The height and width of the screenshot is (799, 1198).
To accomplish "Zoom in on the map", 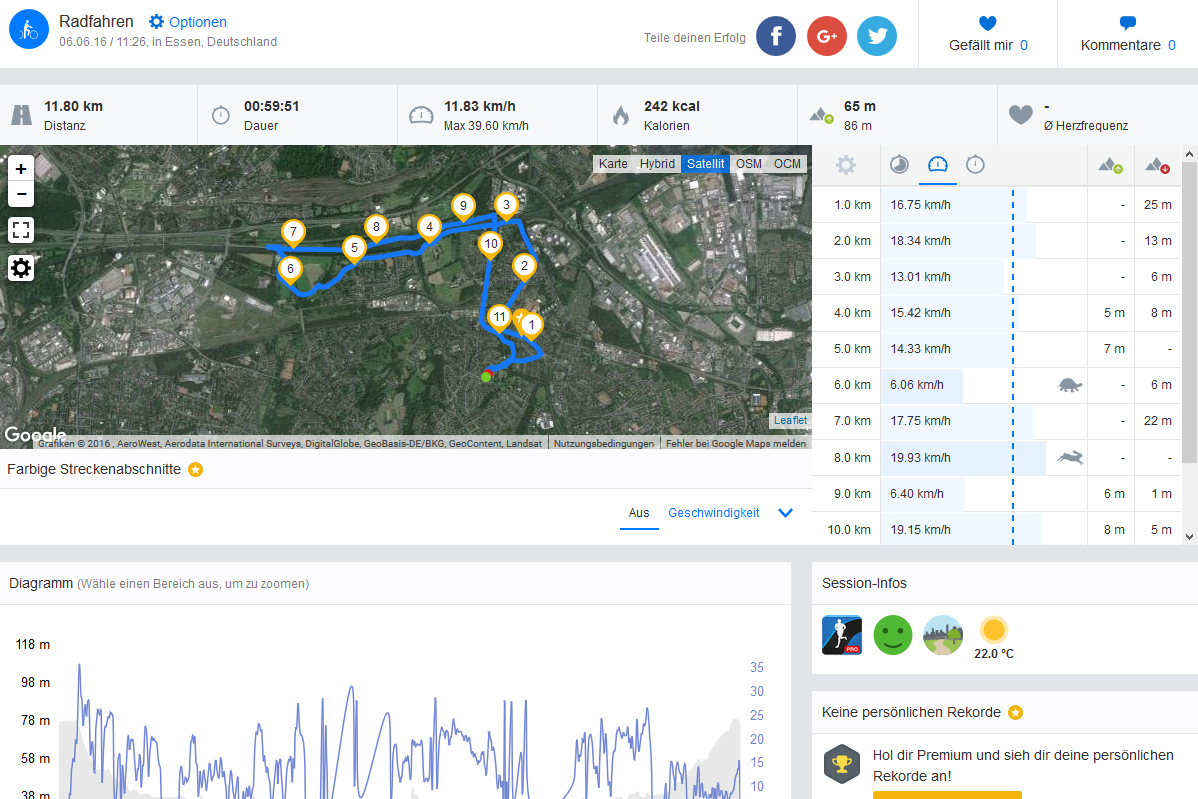I will [21, 169].
